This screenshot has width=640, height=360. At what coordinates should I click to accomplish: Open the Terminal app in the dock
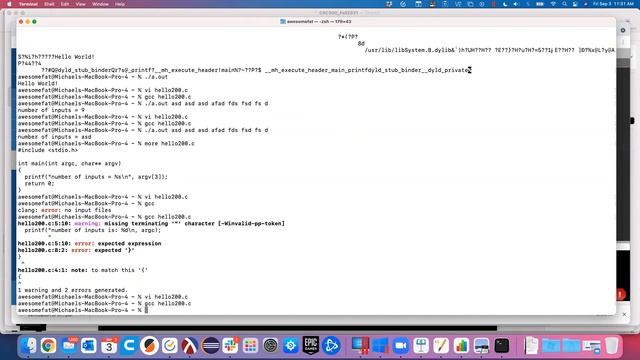tap(502, 346)
